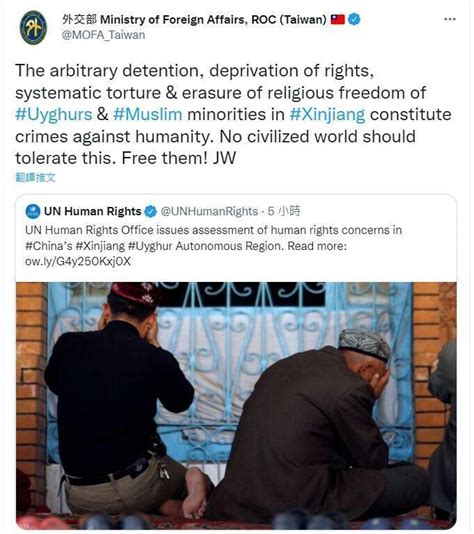This screenshot has width=474, height=534.
Task: Click the blue verified badge beside Taiwan flag
Action: click(354, 19)
